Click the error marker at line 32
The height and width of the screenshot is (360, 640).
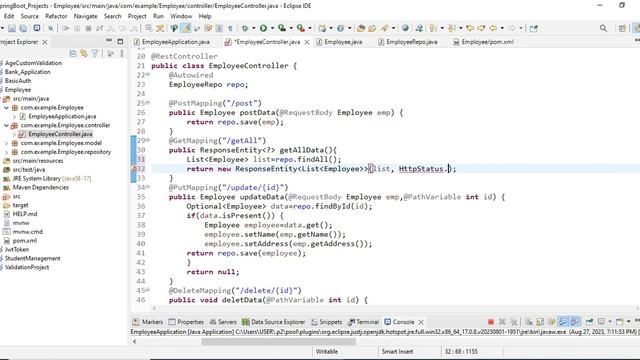(134, 169)
